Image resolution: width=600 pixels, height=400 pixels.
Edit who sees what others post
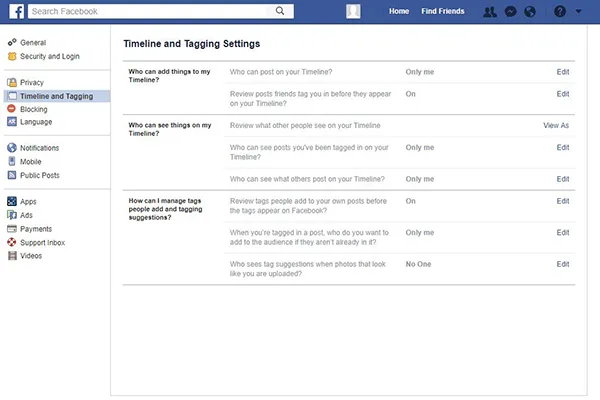tap(562, 179)
